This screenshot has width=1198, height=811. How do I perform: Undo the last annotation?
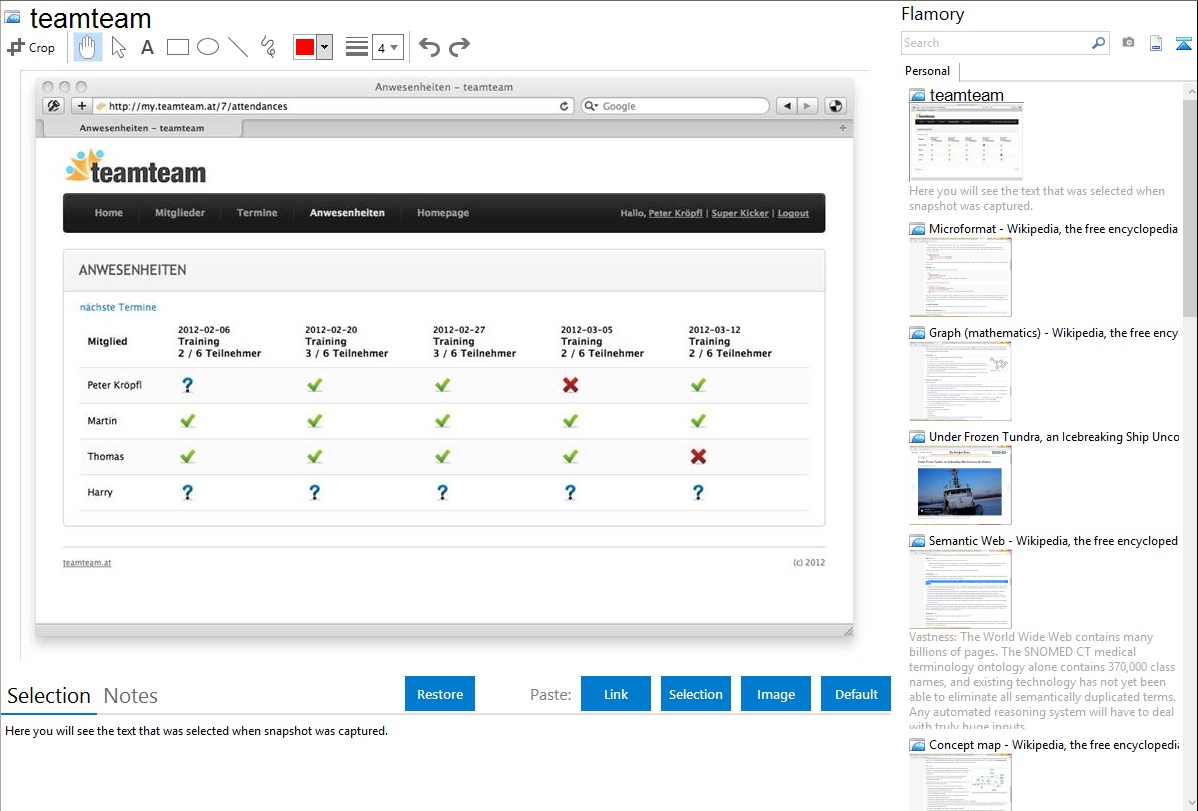click(429, 47)
